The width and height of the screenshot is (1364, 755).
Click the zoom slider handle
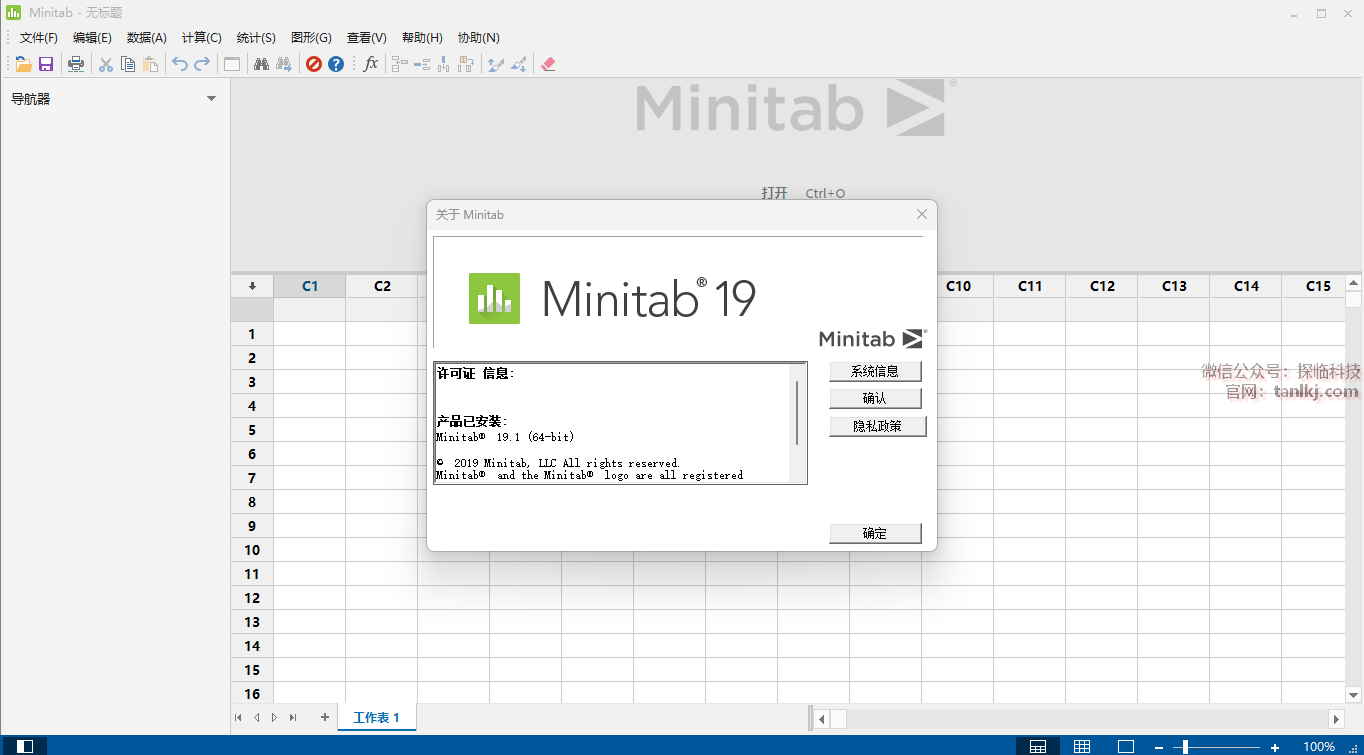(1185, 746)
